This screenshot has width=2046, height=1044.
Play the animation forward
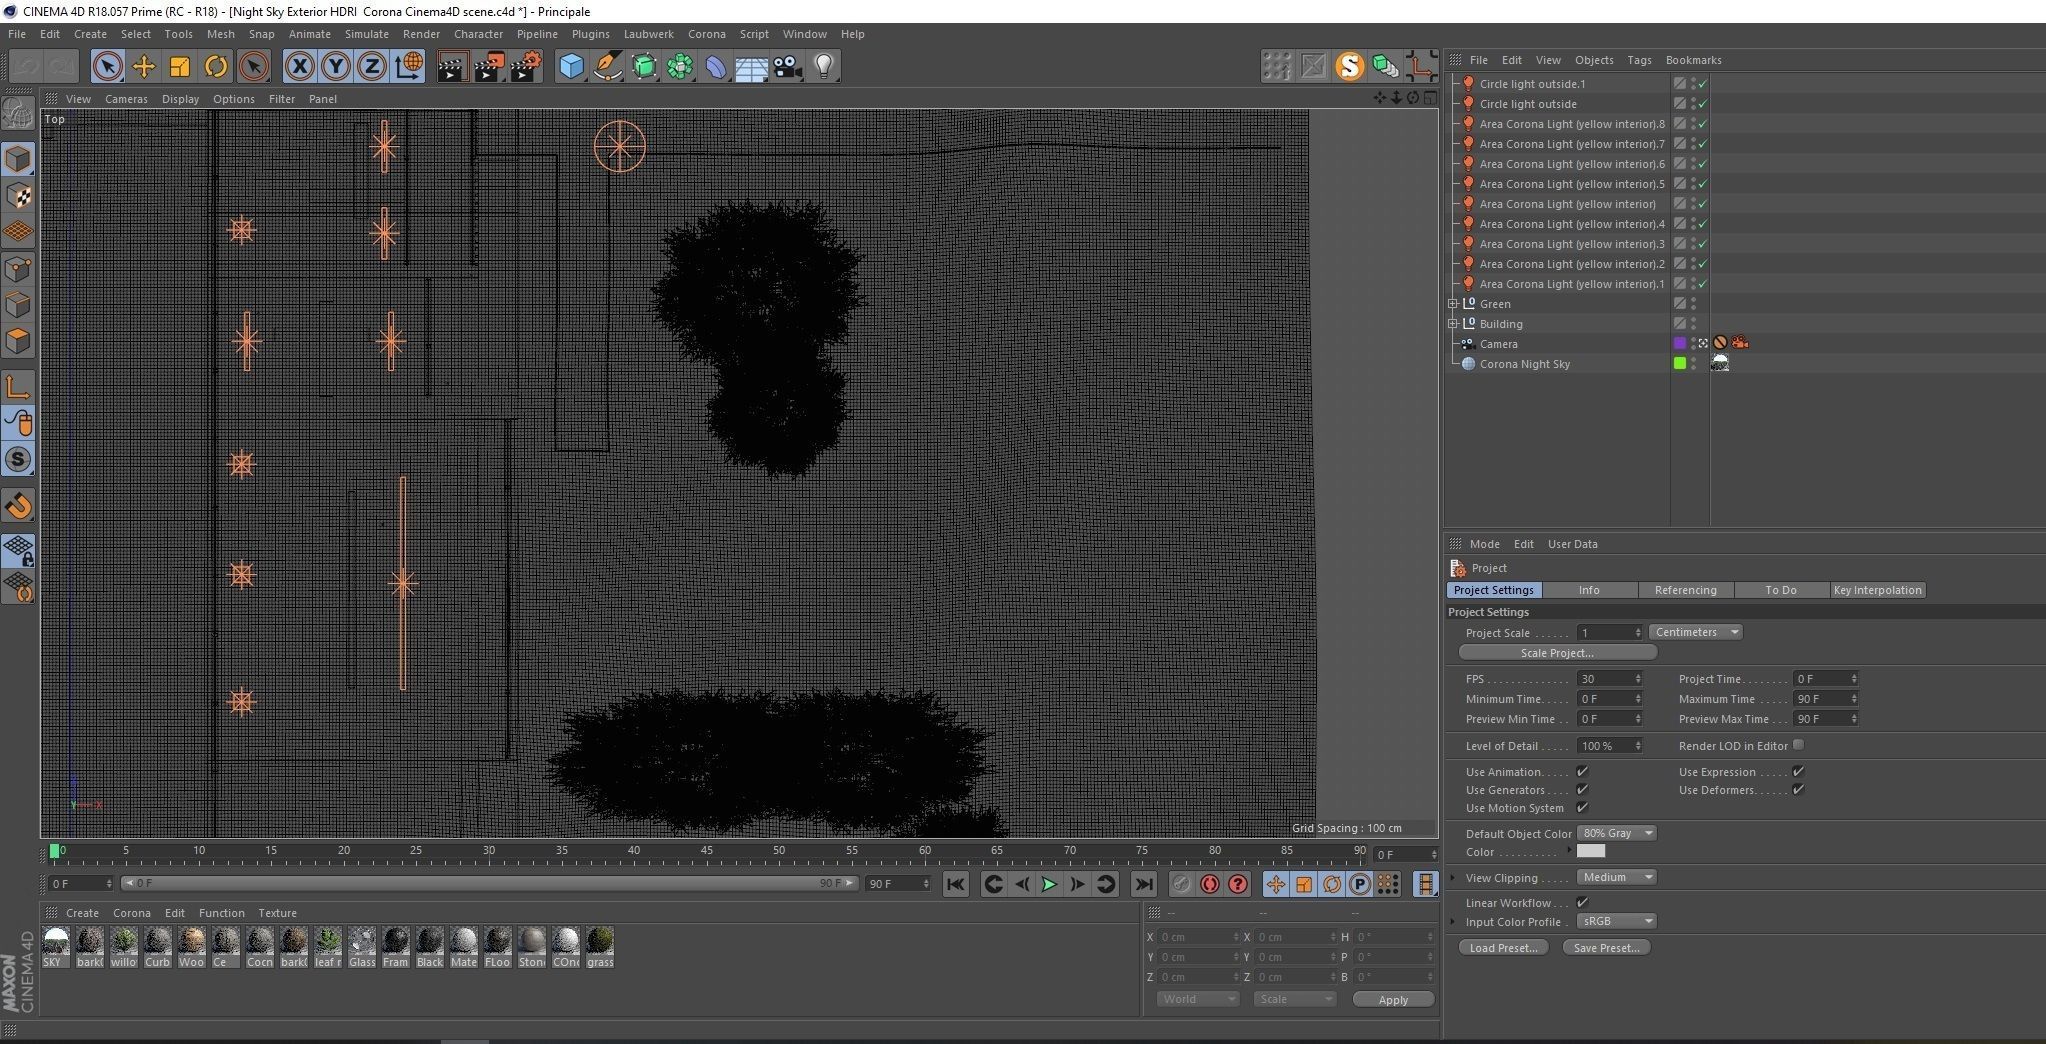click(x=1049, y=884)
